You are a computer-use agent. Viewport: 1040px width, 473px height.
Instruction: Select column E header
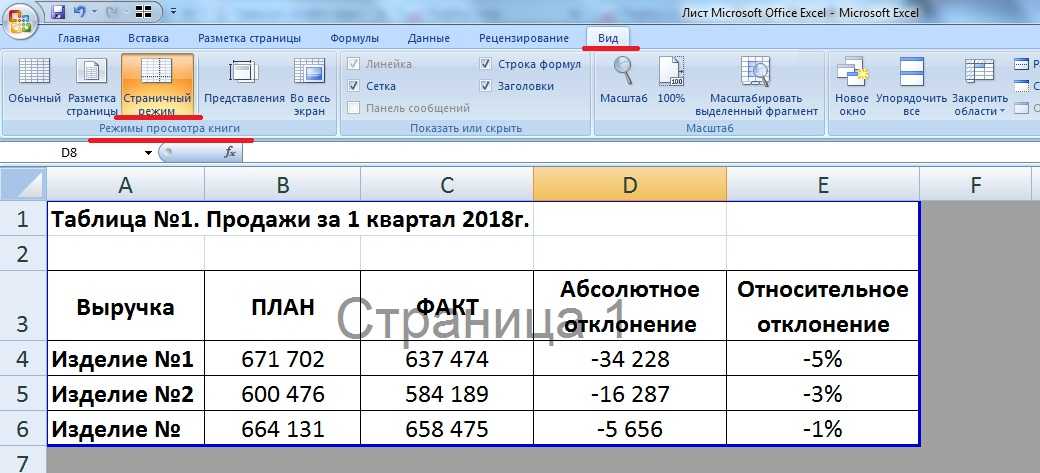pyautogui.click(x=822, y=184)
